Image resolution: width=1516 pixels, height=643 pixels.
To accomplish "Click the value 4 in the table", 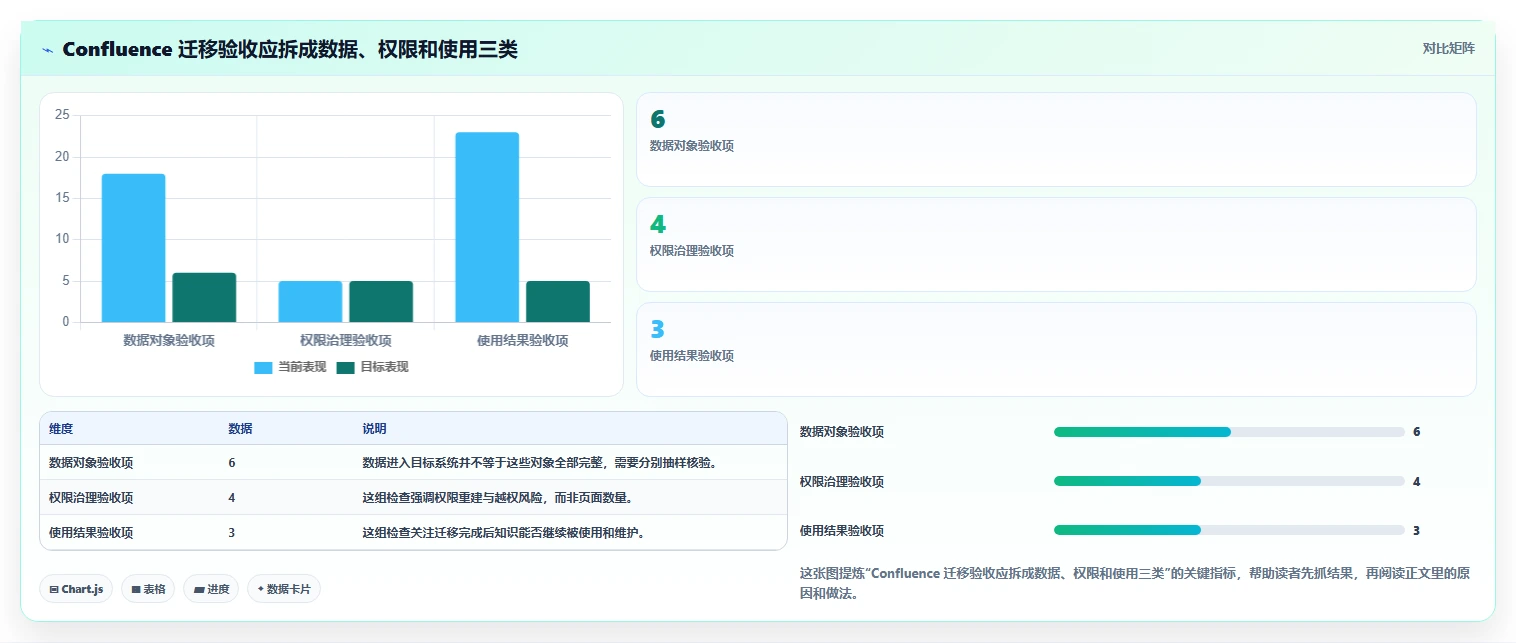I will pos(232,498).
